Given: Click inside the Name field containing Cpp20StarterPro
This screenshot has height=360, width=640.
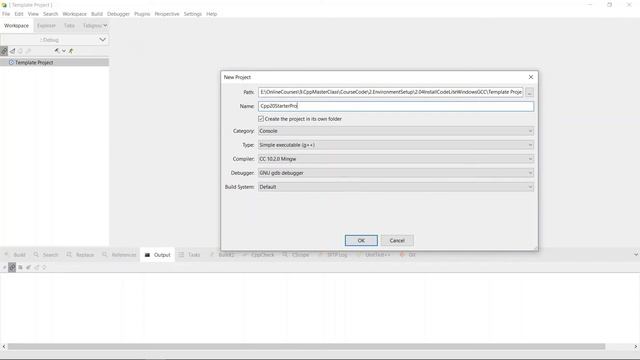Looking at the screenshot, I should 396,106.
